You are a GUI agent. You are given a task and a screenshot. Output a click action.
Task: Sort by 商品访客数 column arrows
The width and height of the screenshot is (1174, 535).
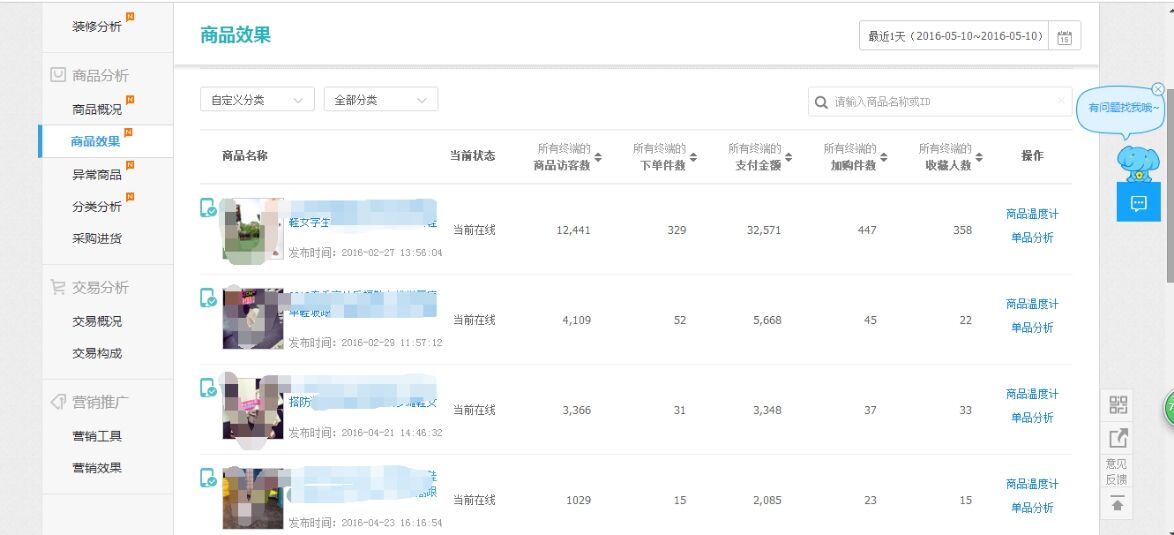[x=598, y=157]
